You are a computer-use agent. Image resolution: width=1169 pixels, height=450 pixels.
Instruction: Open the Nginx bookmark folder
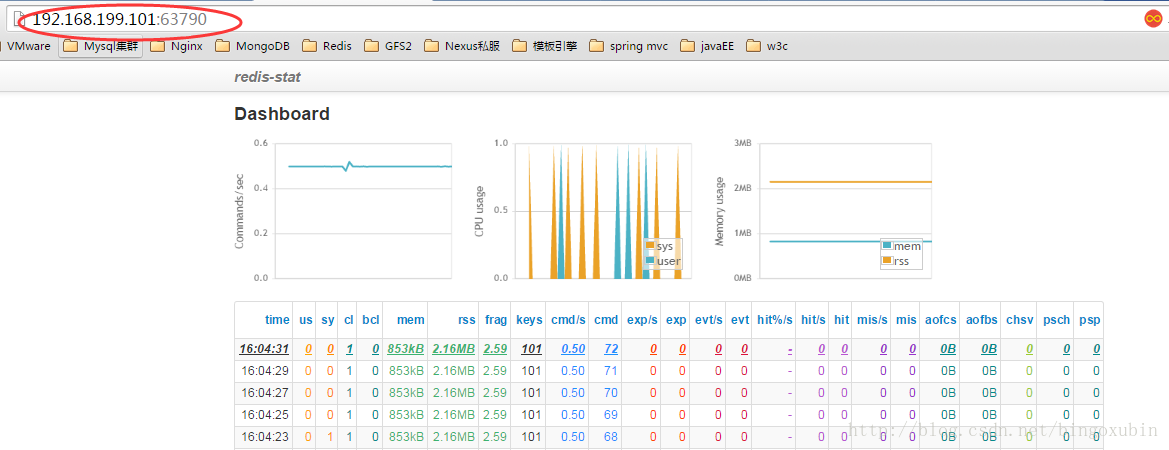(175, 46)
